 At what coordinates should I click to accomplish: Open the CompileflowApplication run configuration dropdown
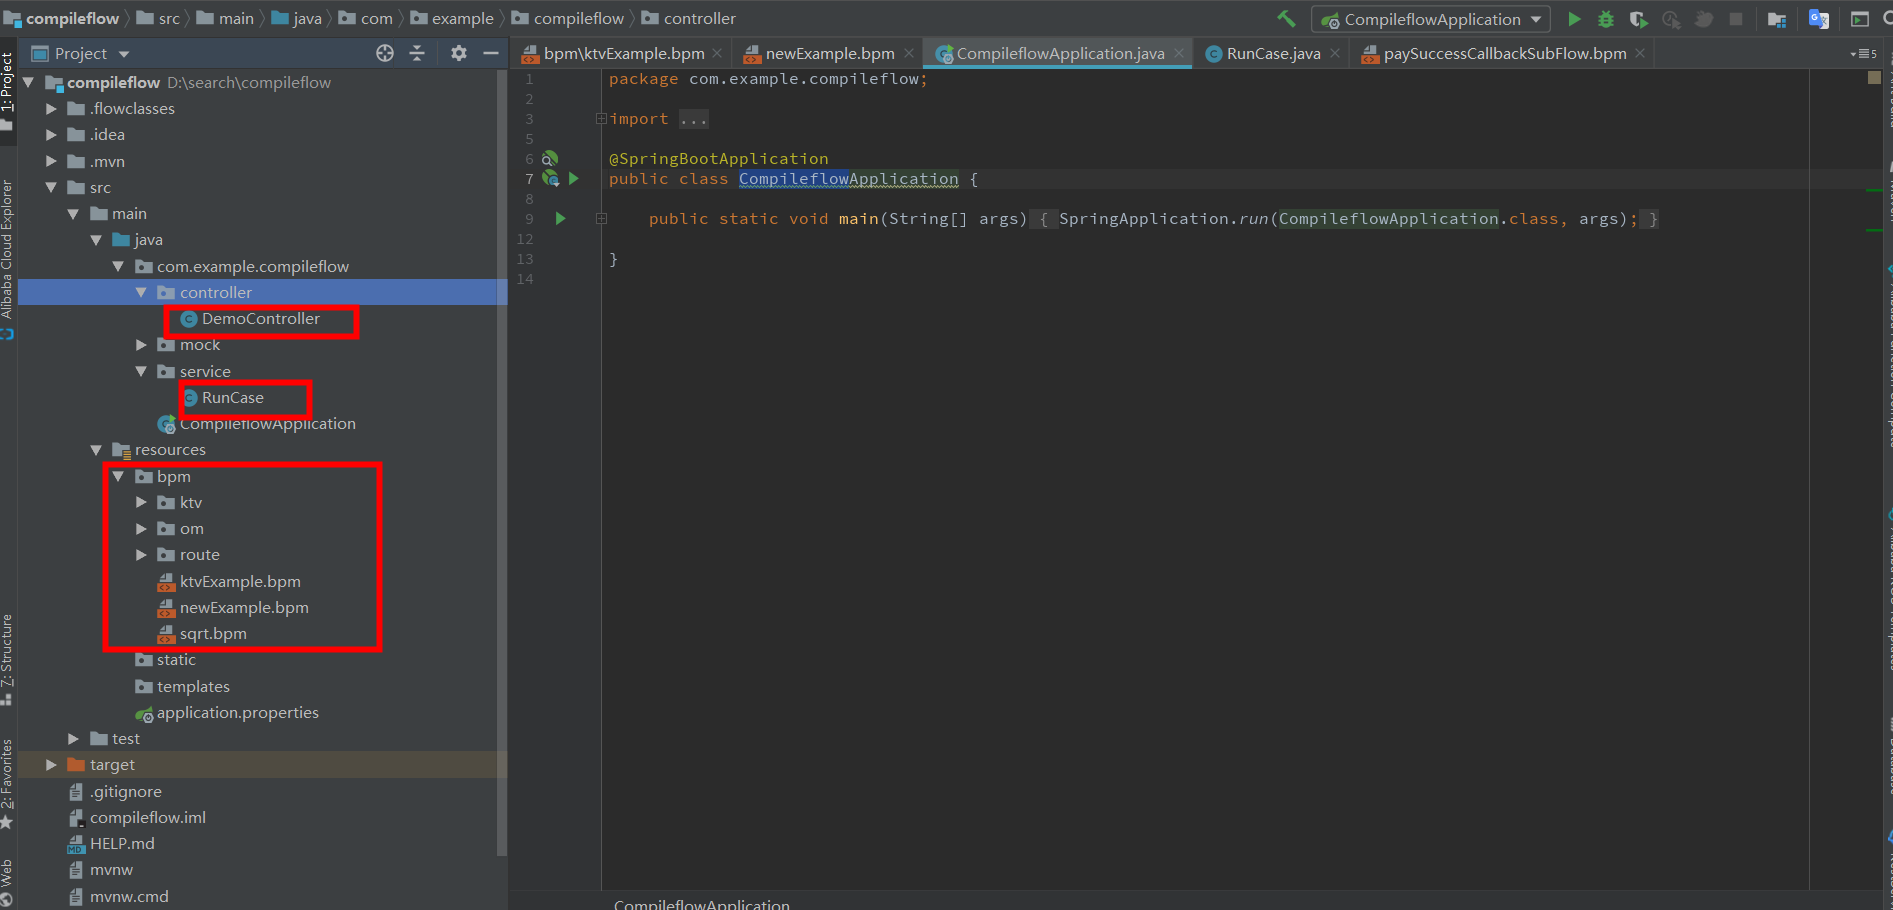[1431, 19]
